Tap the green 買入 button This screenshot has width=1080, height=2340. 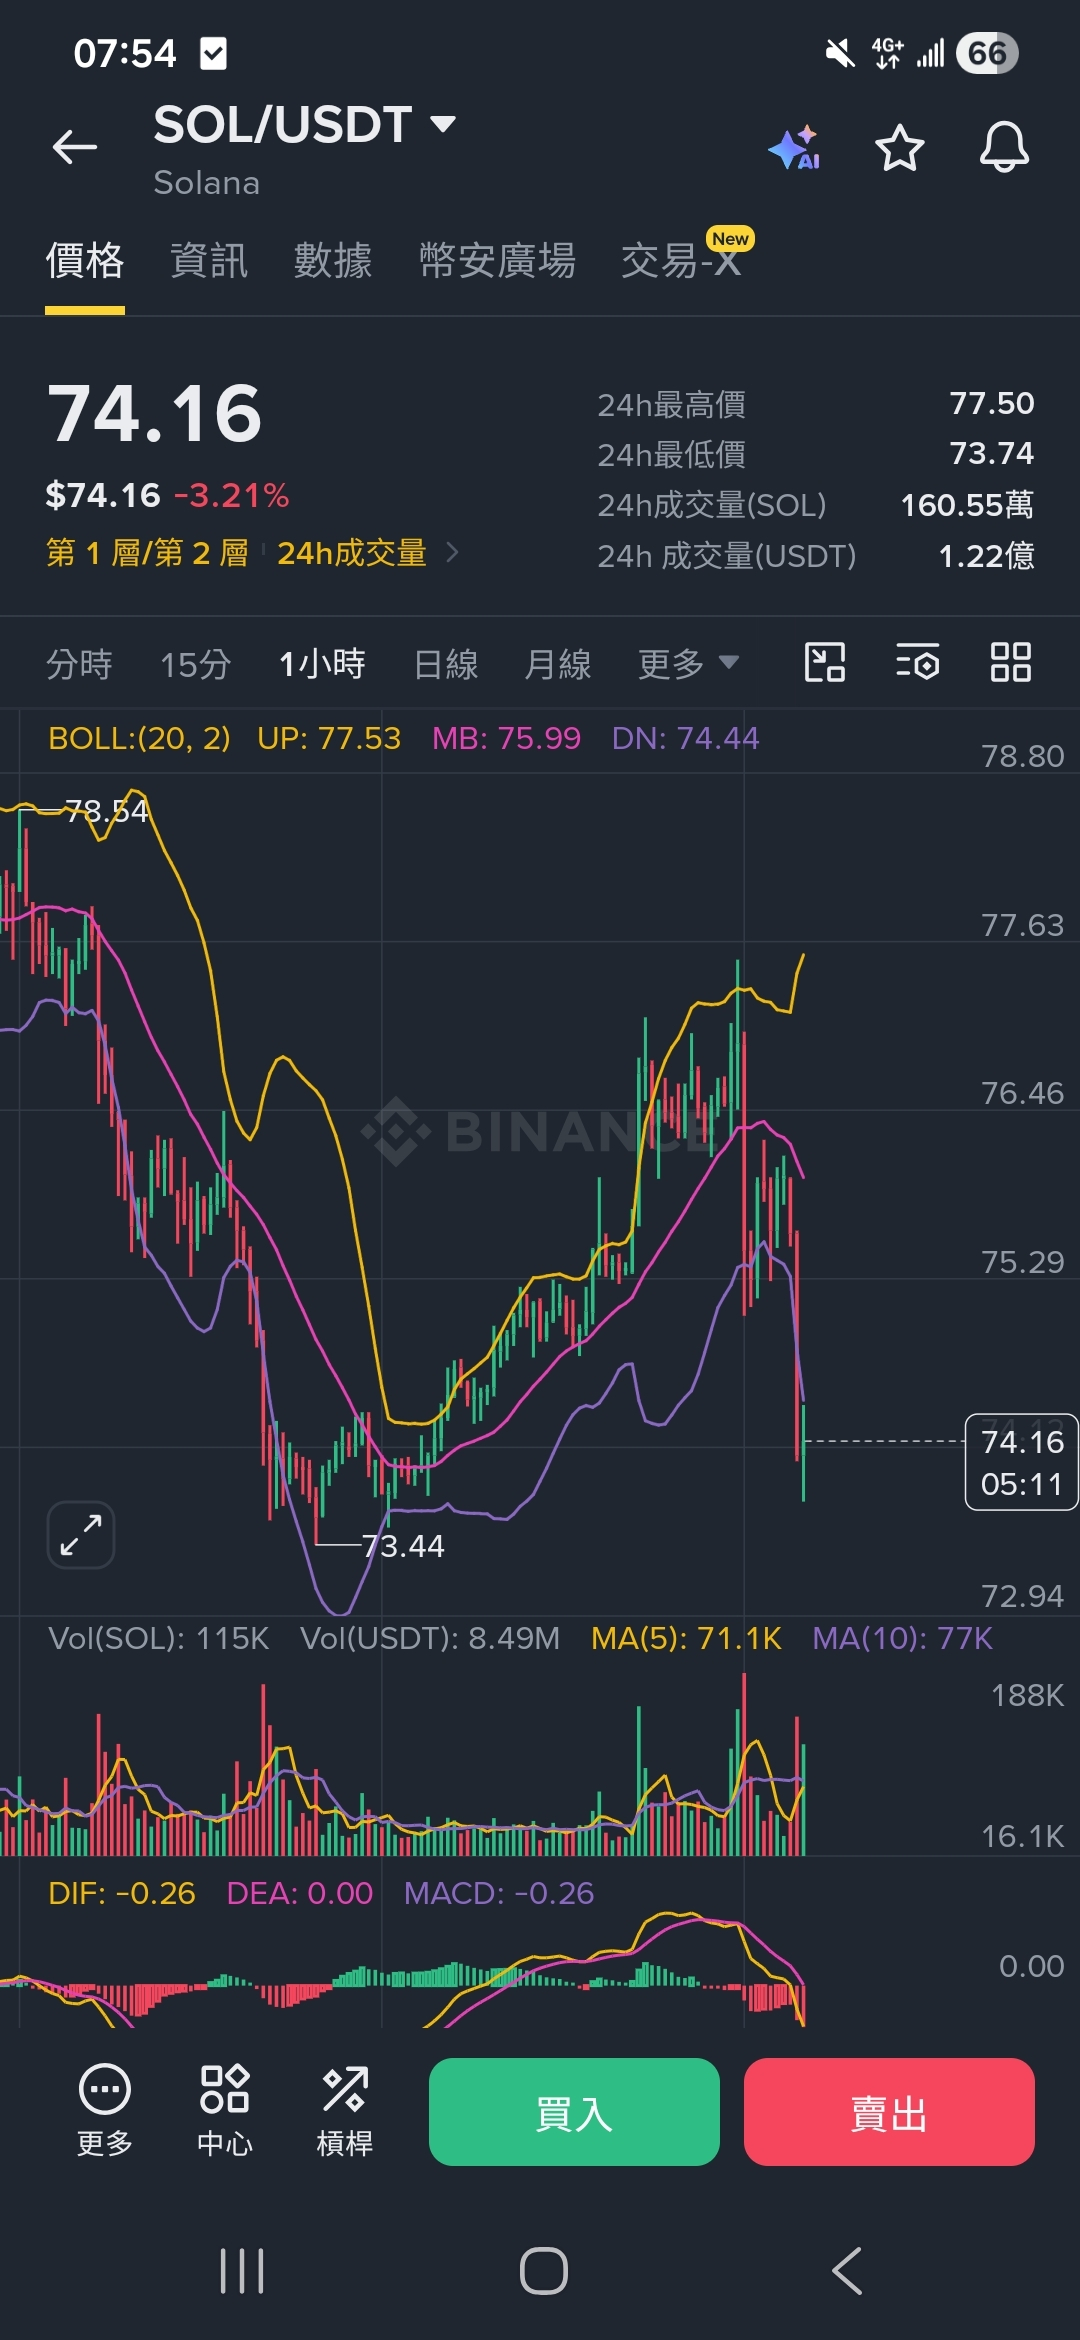(574, 2112)
